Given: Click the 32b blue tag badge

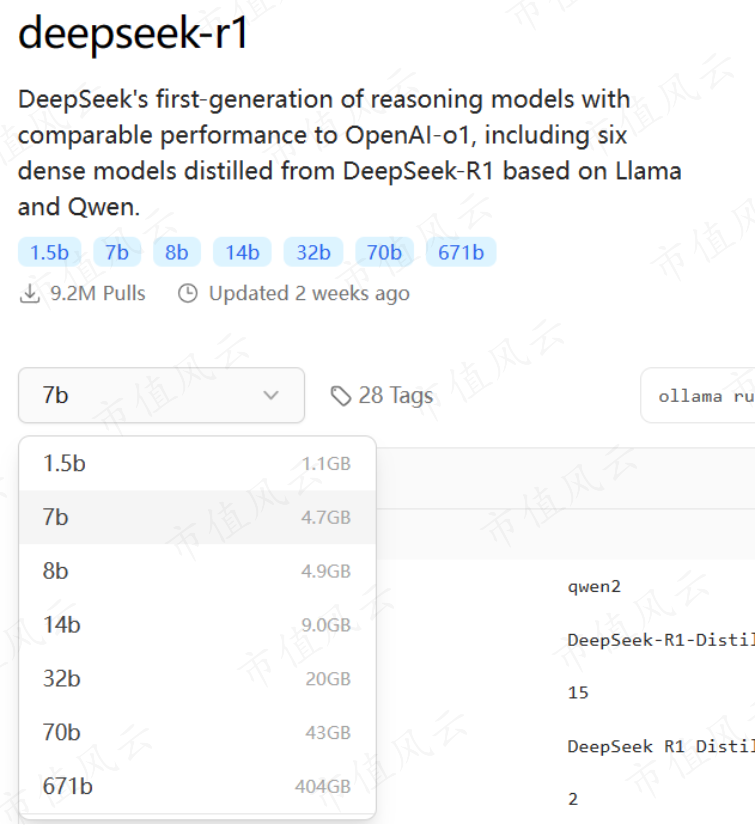Looking at the screenshot, I should coord(314,252).
